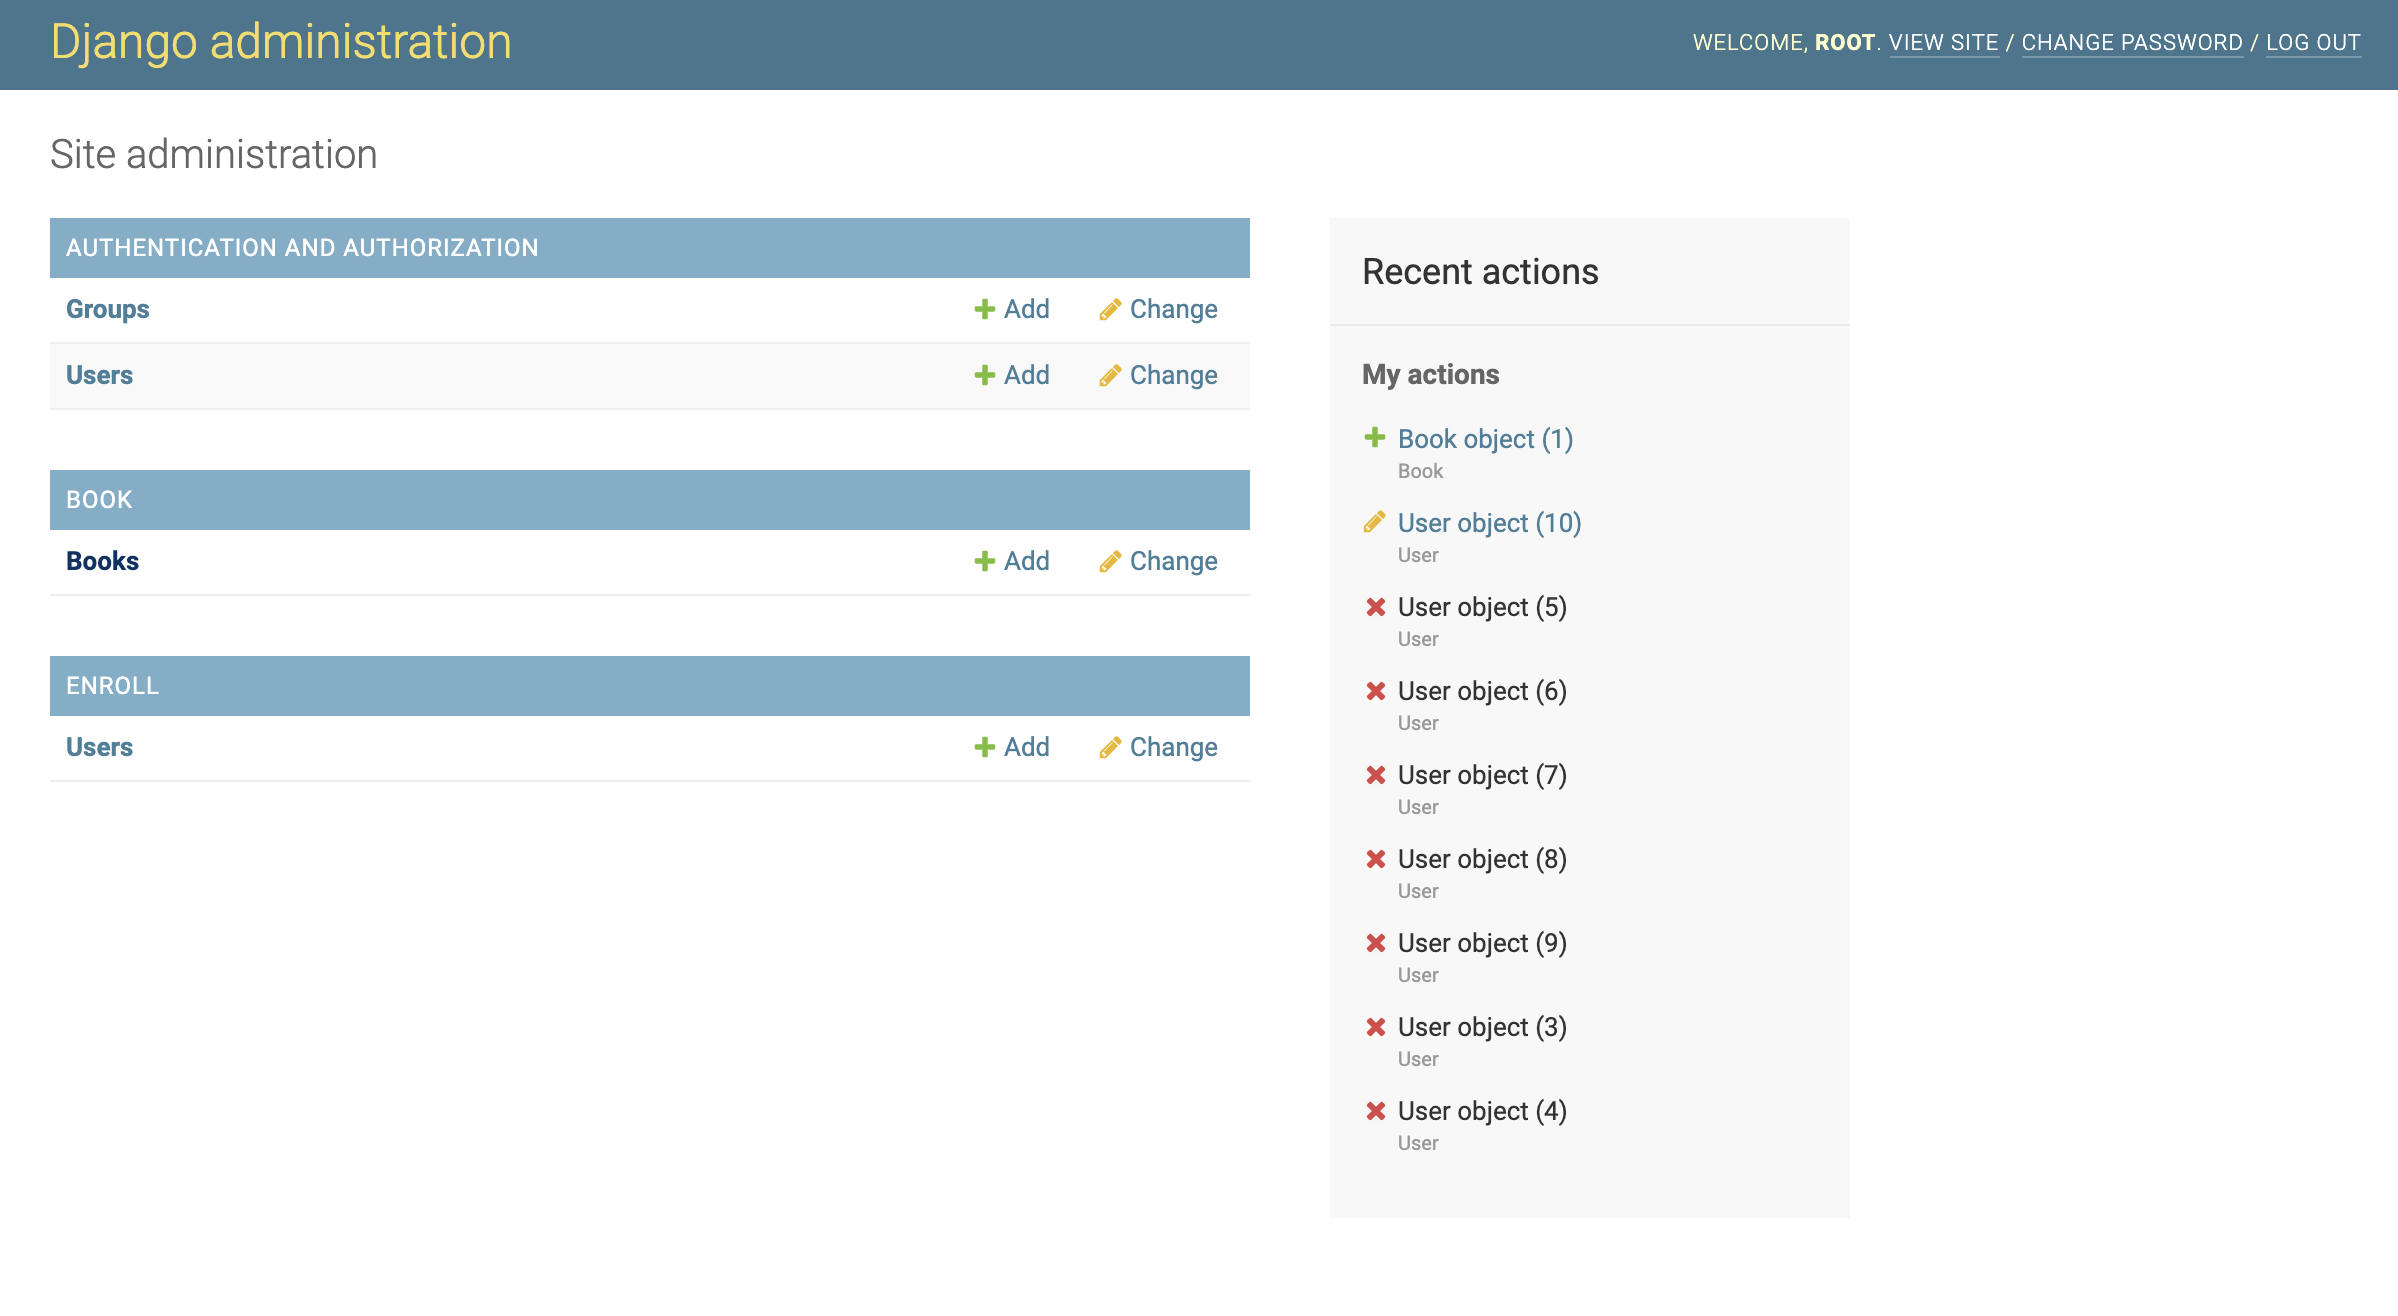This screenshot has width=2398, height=1316.
Task: Open the Groups model link
Action: tap(107, 309)
